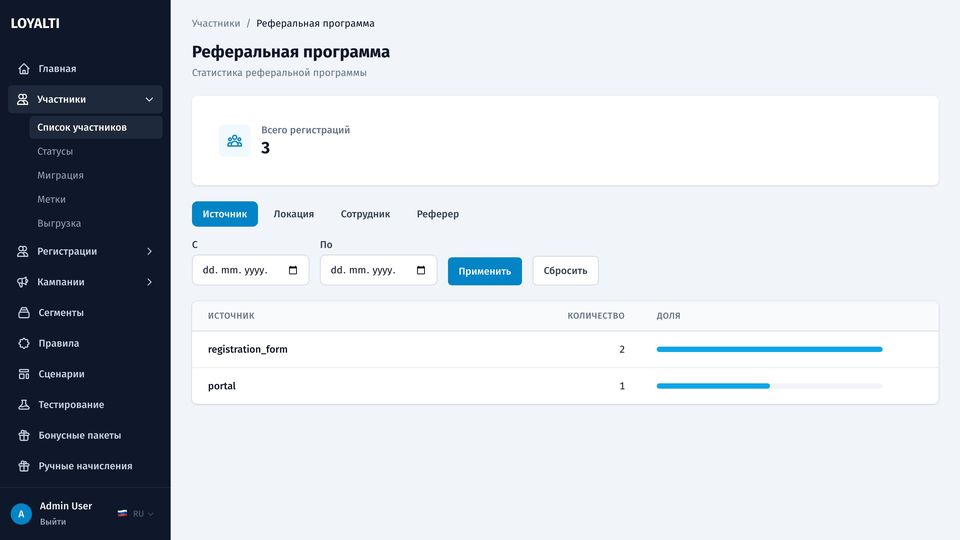960x540 pixels.
Task: Open the Сценарии sidebar item
Action: click(x=85, y=374)
